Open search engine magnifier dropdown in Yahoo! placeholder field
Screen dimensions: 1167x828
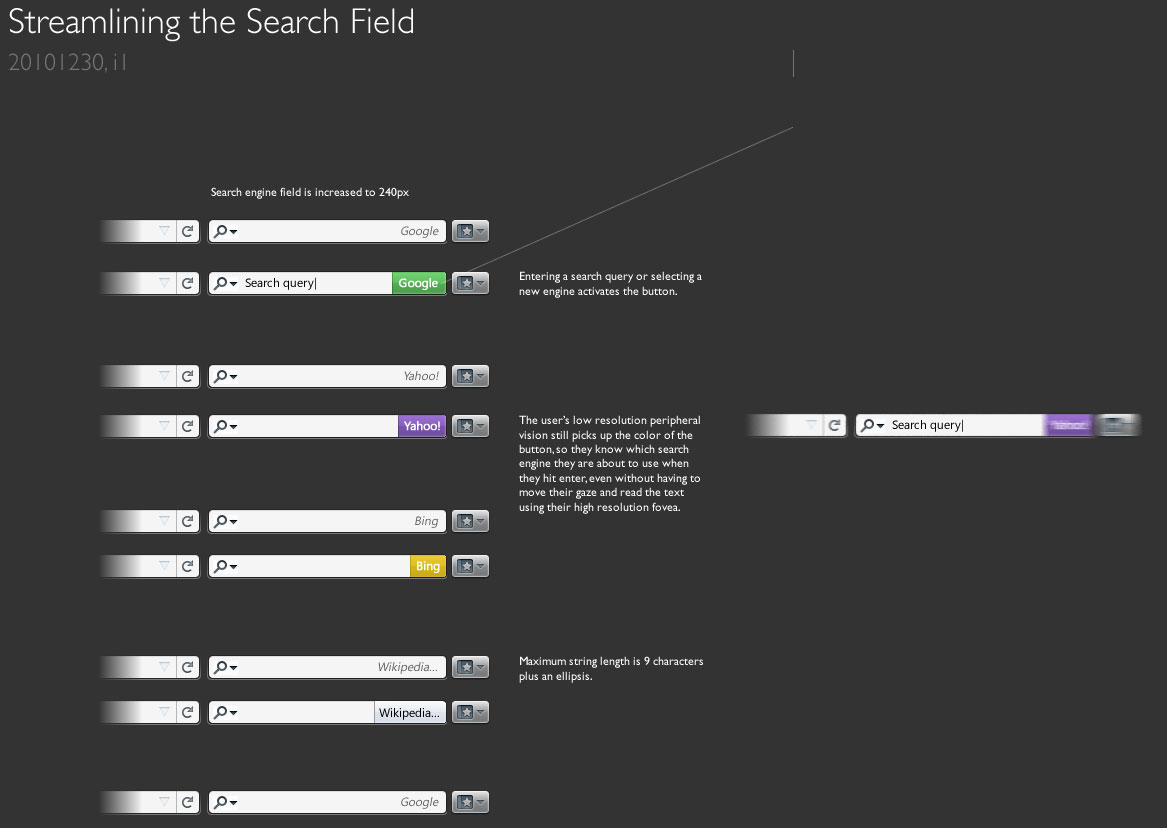point(225,376)
